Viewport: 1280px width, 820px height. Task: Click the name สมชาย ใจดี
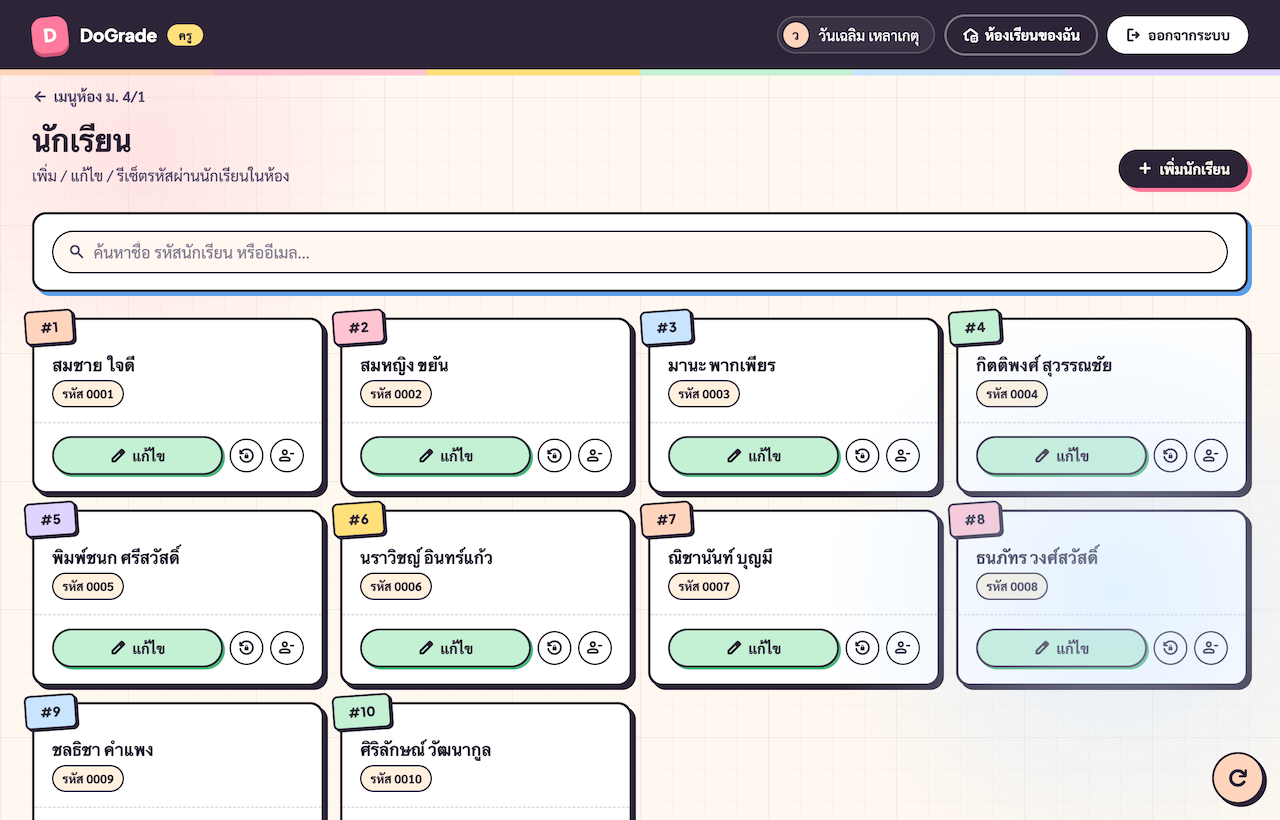point(93,365)
